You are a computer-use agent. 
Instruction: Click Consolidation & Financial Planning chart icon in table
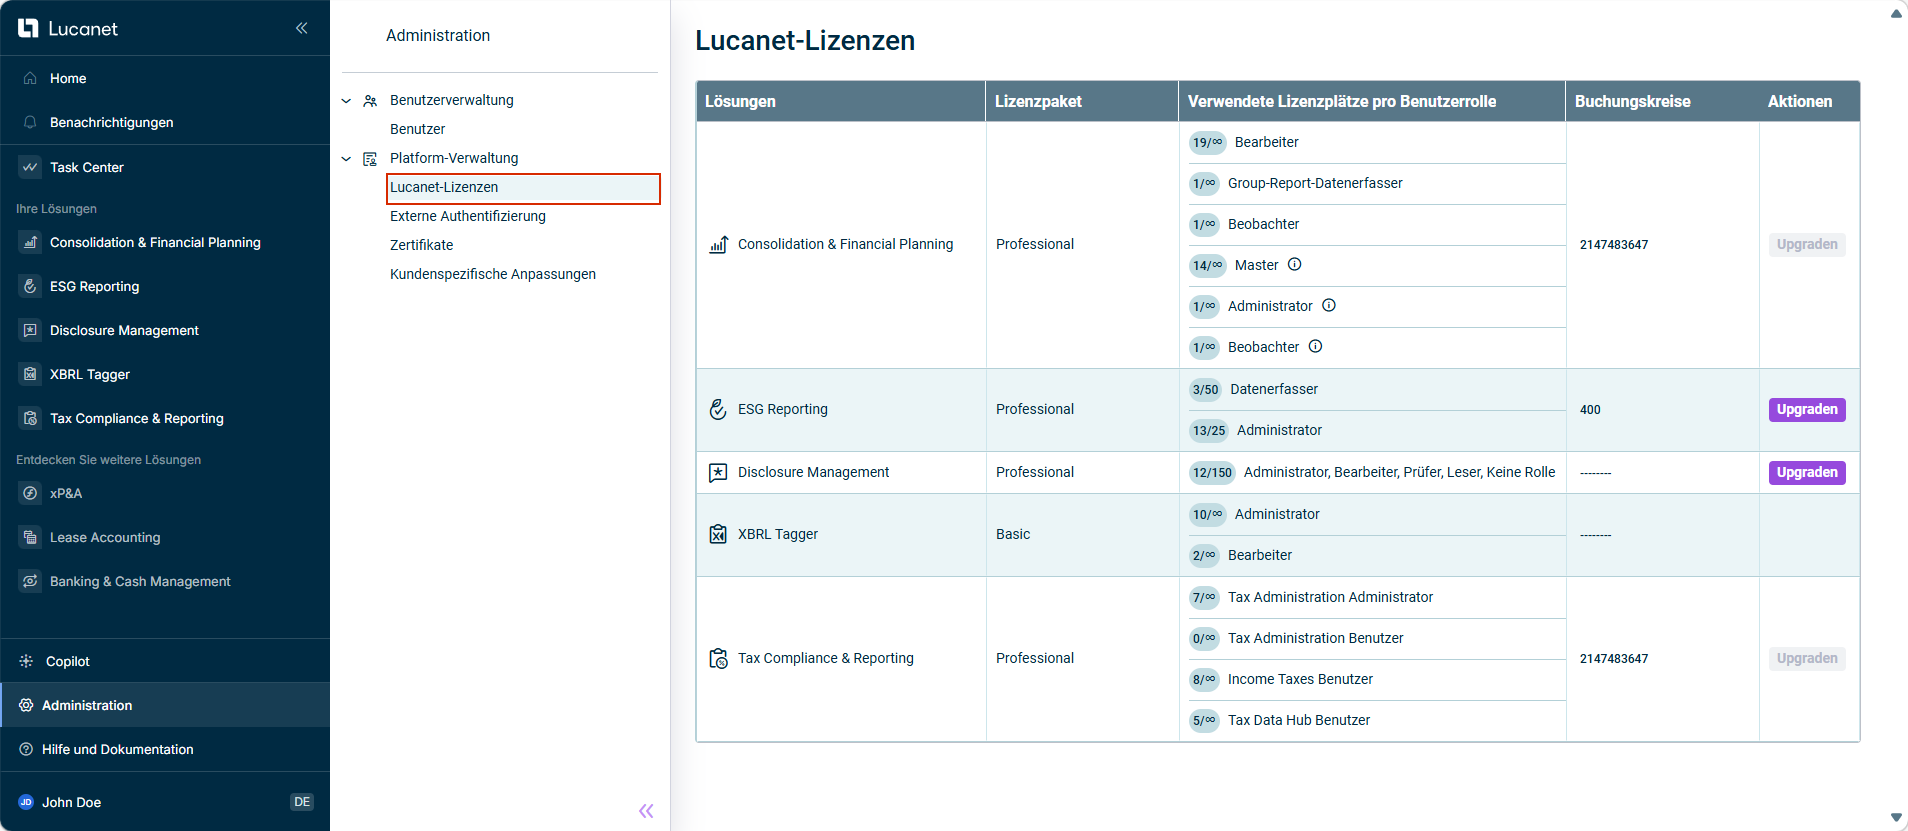point(718,244)
